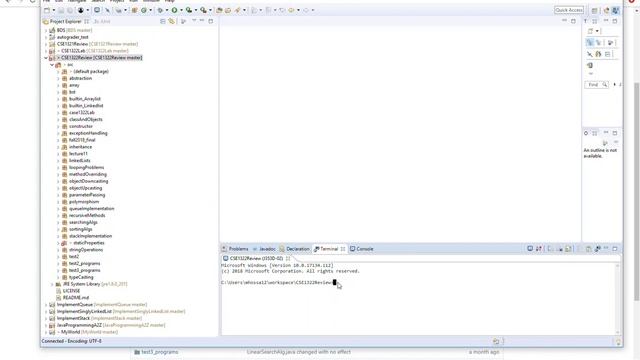Expand the searchingAlgs package
The image size is (640, 360).
click(x=58, y=222)
